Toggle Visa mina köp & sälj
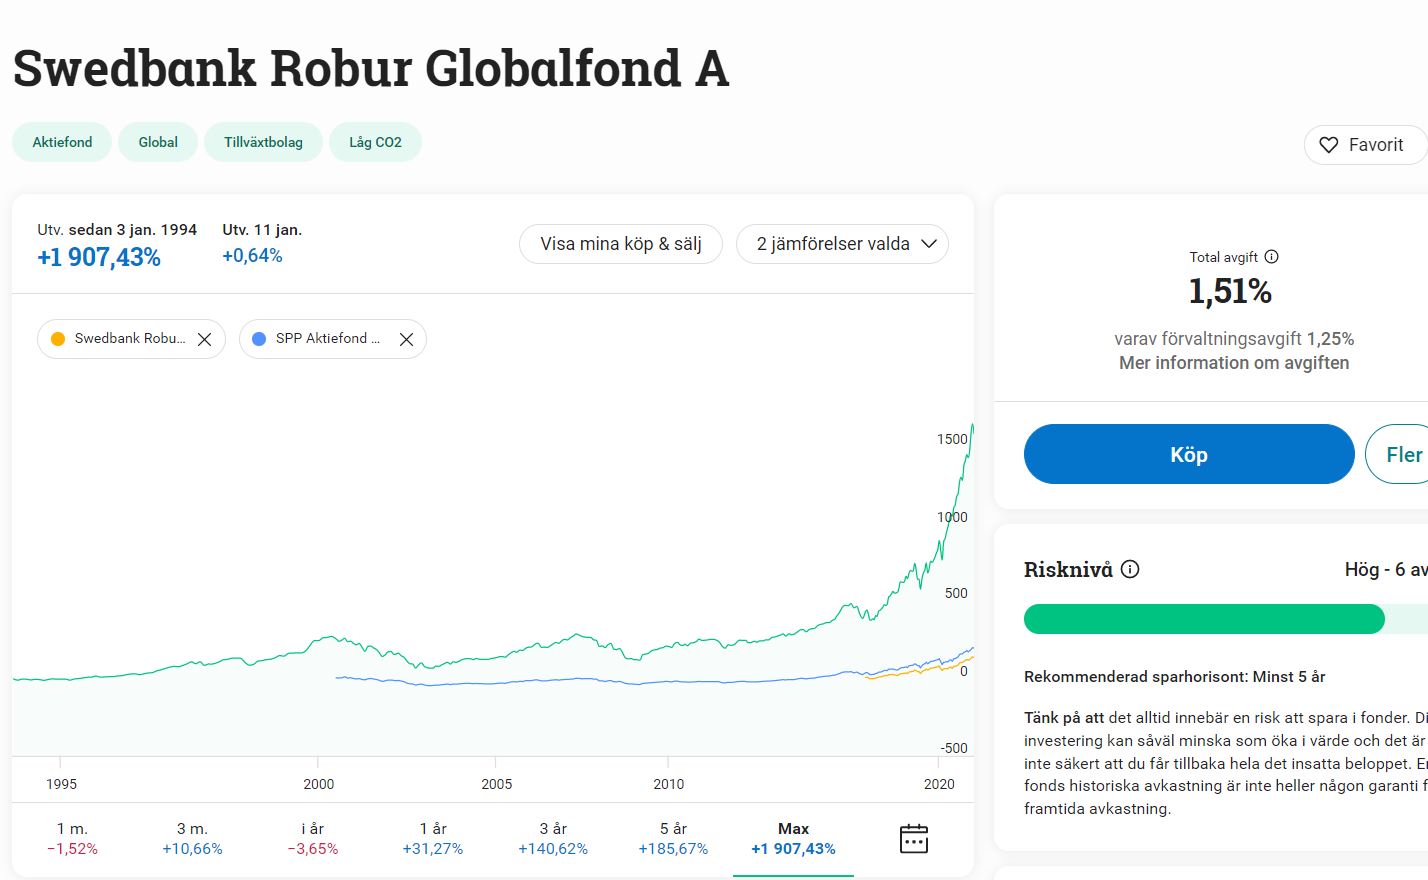The height and width of the screenshot is (880, 1428). pyautogui.click(x=620, y=244)
